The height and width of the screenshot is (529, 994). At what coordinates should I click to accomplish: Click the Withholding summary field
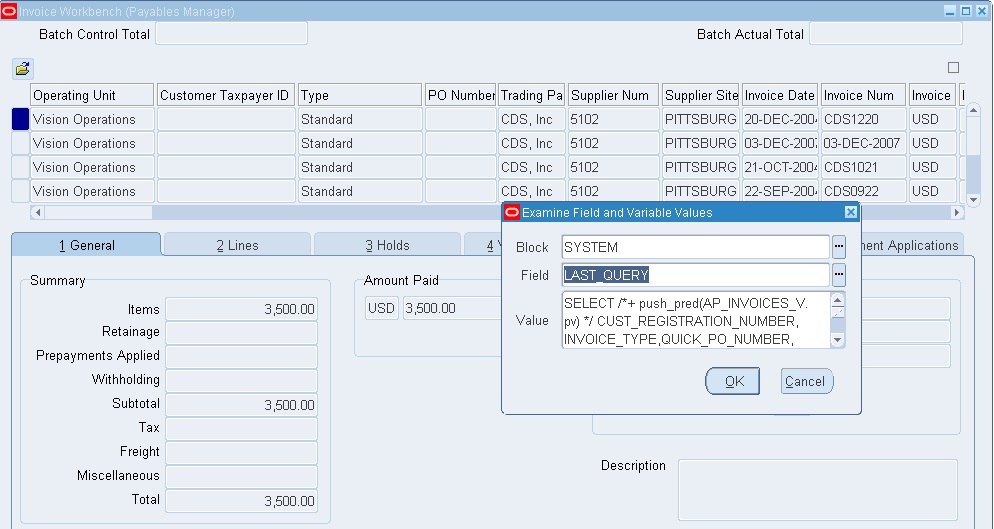pyautogui.click(x=241, y=381)
